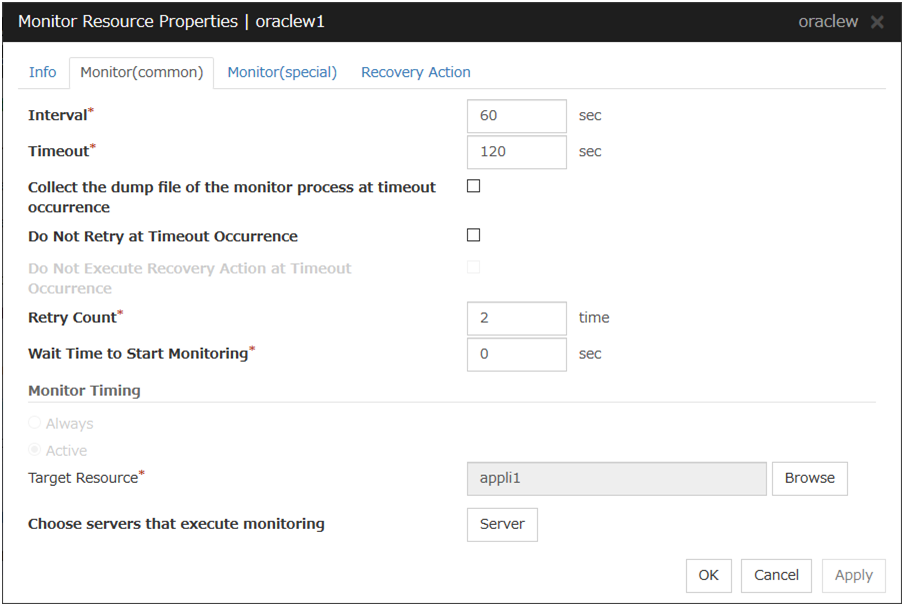Click the Retry Count field
The width and height of the screenshot is (904, 606).
(x=516, y=318)
